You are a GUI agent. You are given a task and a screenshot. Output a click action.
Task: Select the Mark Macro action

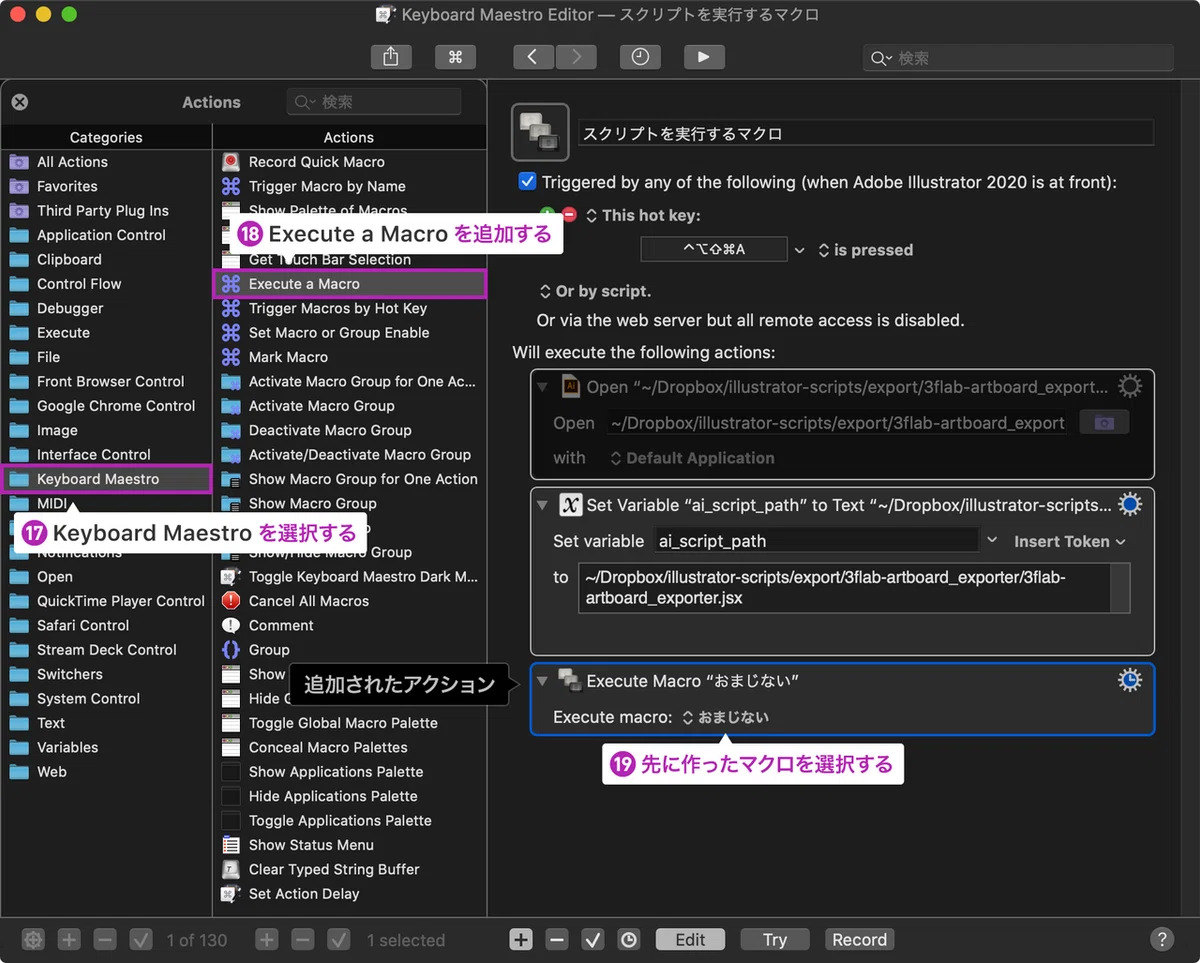pos(350,357)
